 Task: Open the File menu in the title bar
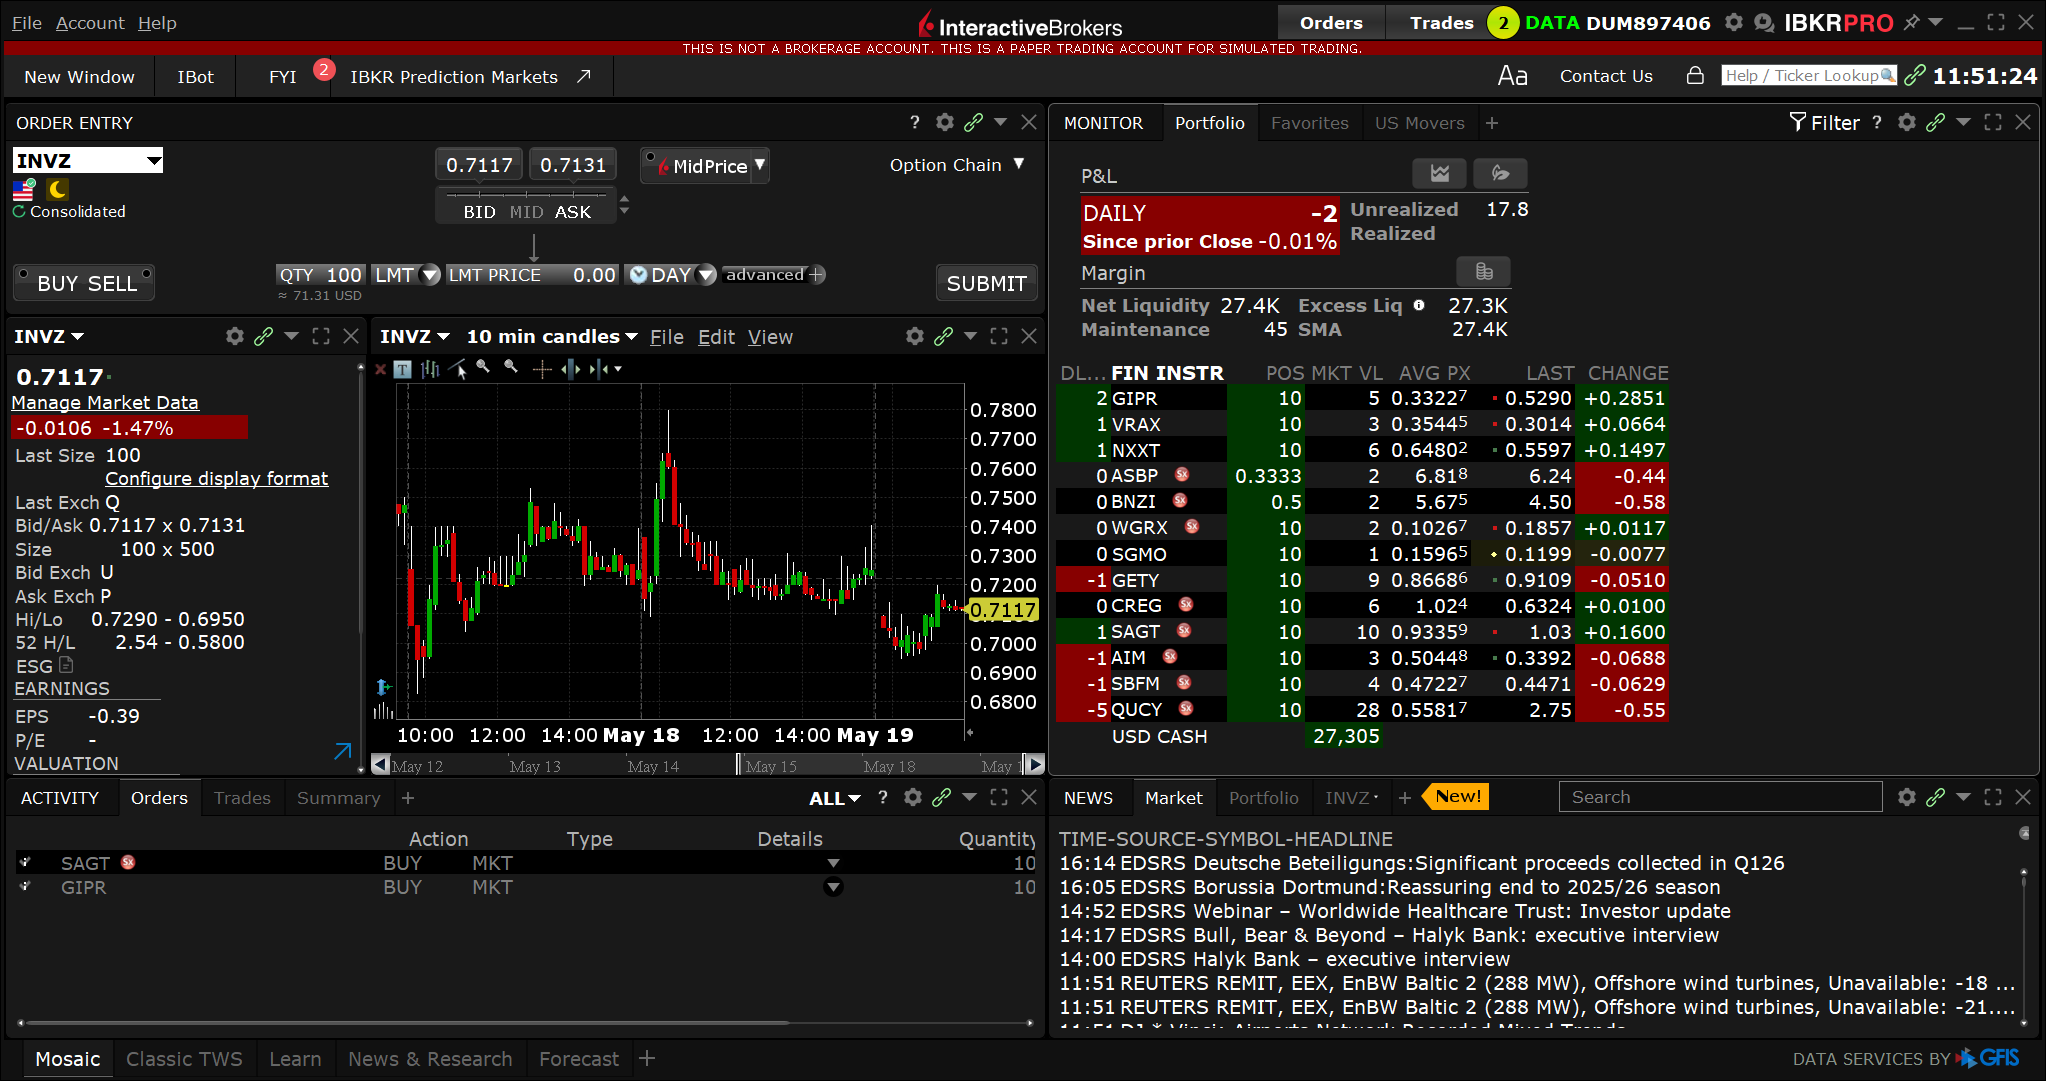(26, 22)
